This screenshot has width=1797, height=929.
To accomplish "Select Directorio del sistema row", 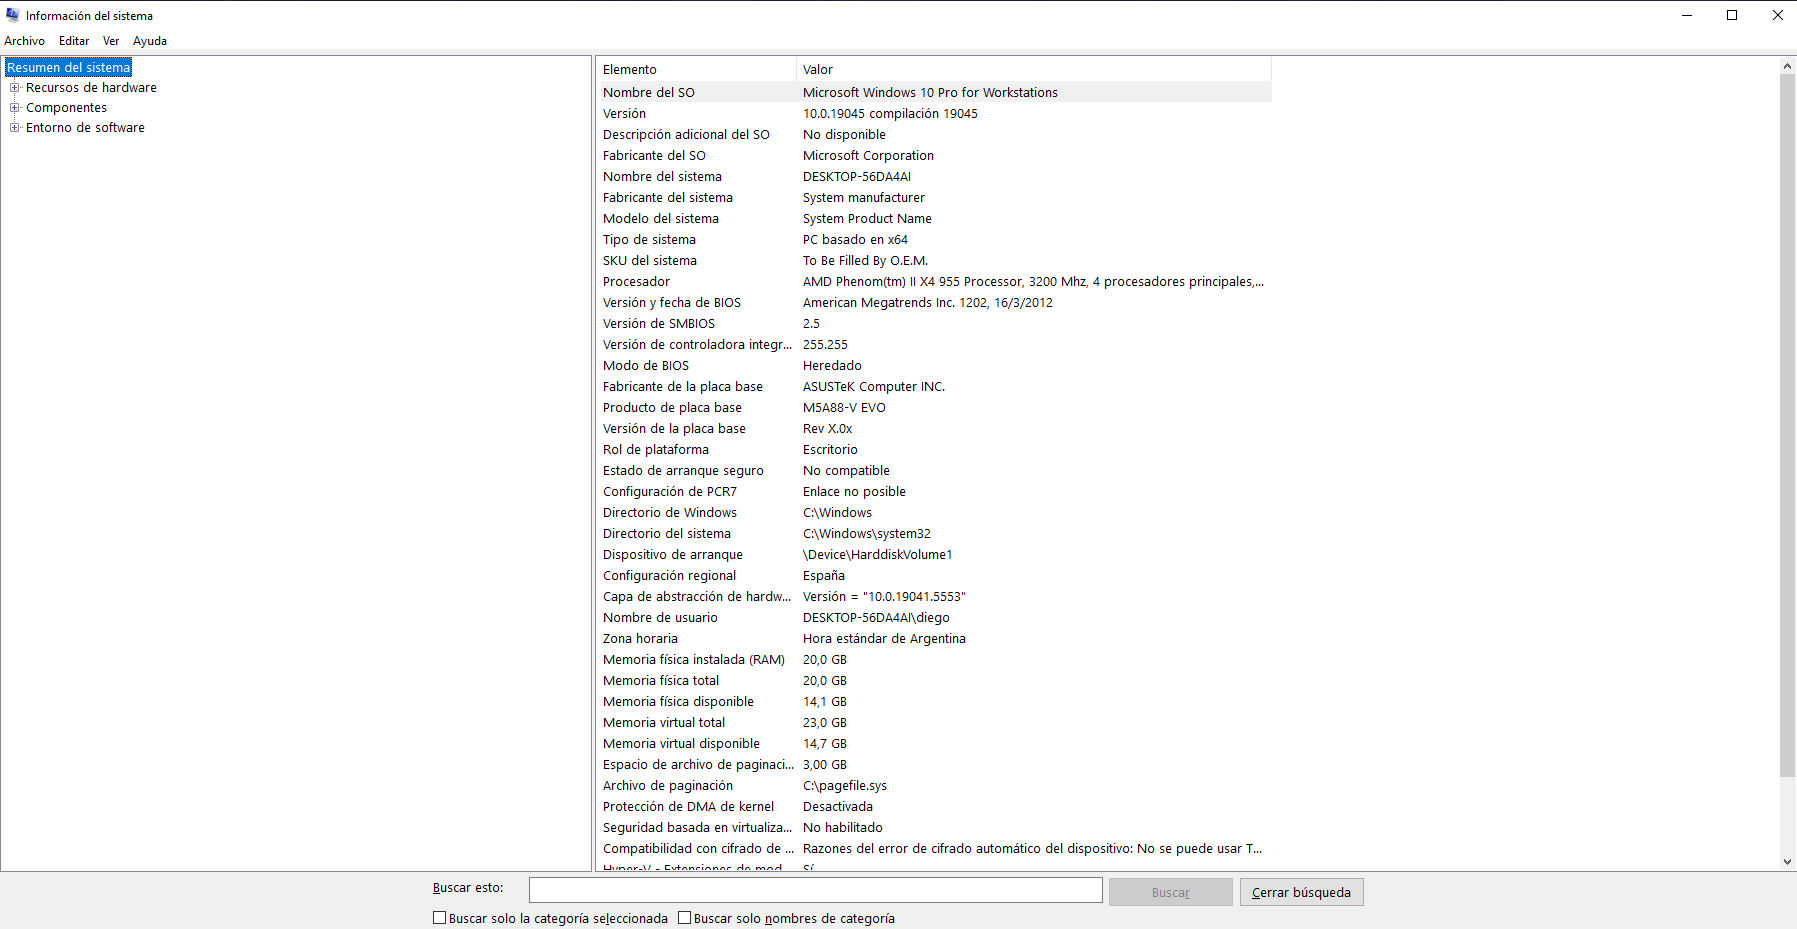I will [x=934, y=533].
